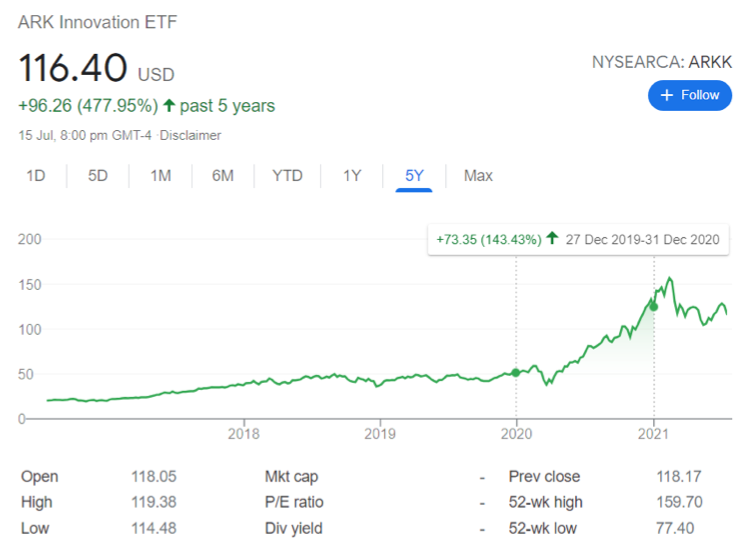The width and height of the screenshot is (756, 556).
Task: Switch to the 6M chart range
Action: coord(222,176)
